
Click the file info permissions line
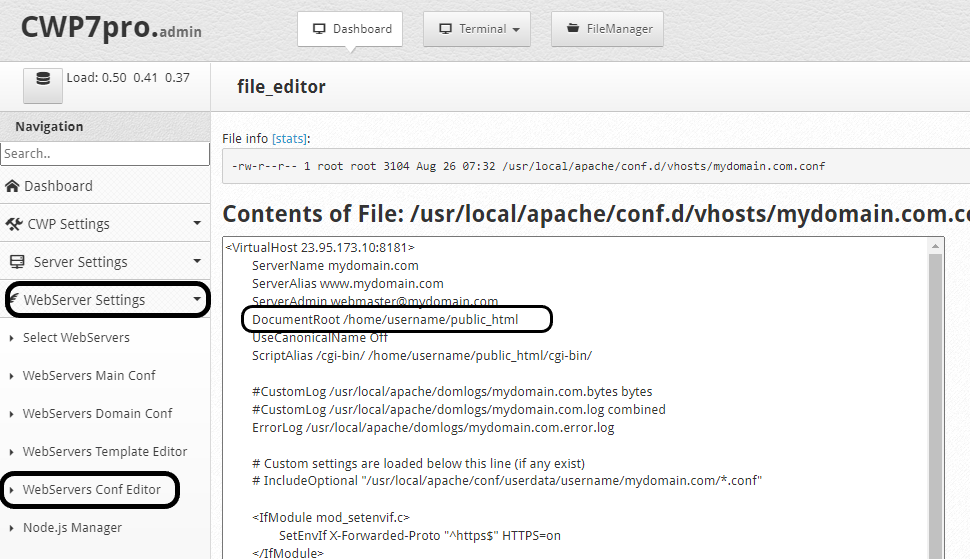(x=528, y=166)
